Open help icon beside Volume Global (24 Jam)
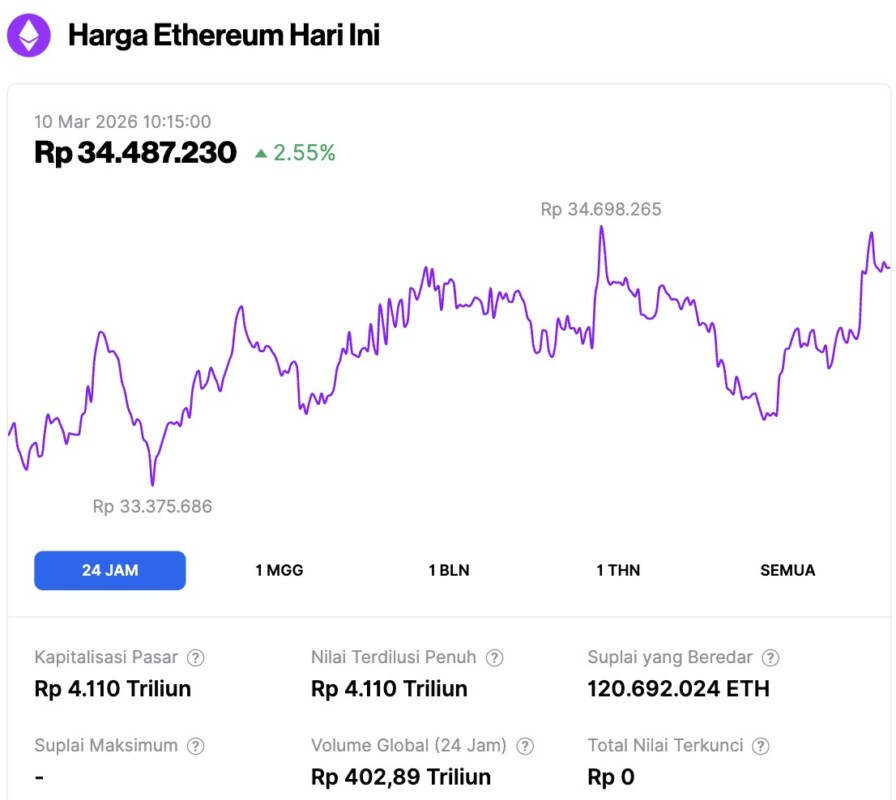This screenshot has width=896, height=800. coord(525,746)
